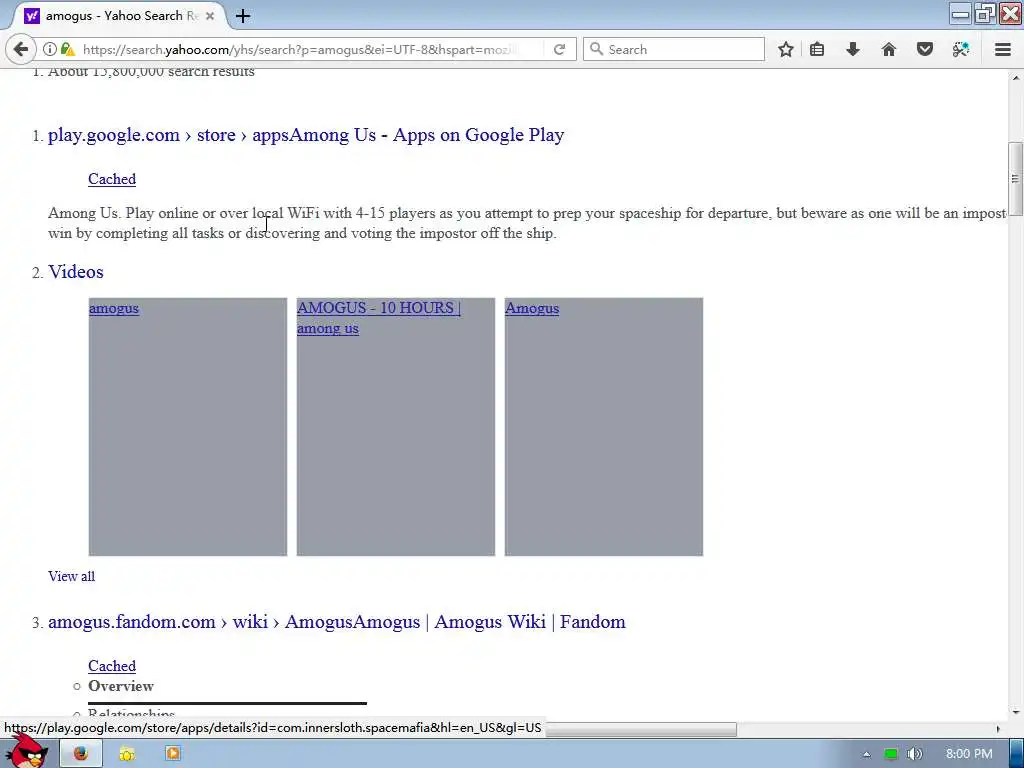Open the Videos section heading link
The height and width of the screenshot is (768, 1024).
(76, 272)
